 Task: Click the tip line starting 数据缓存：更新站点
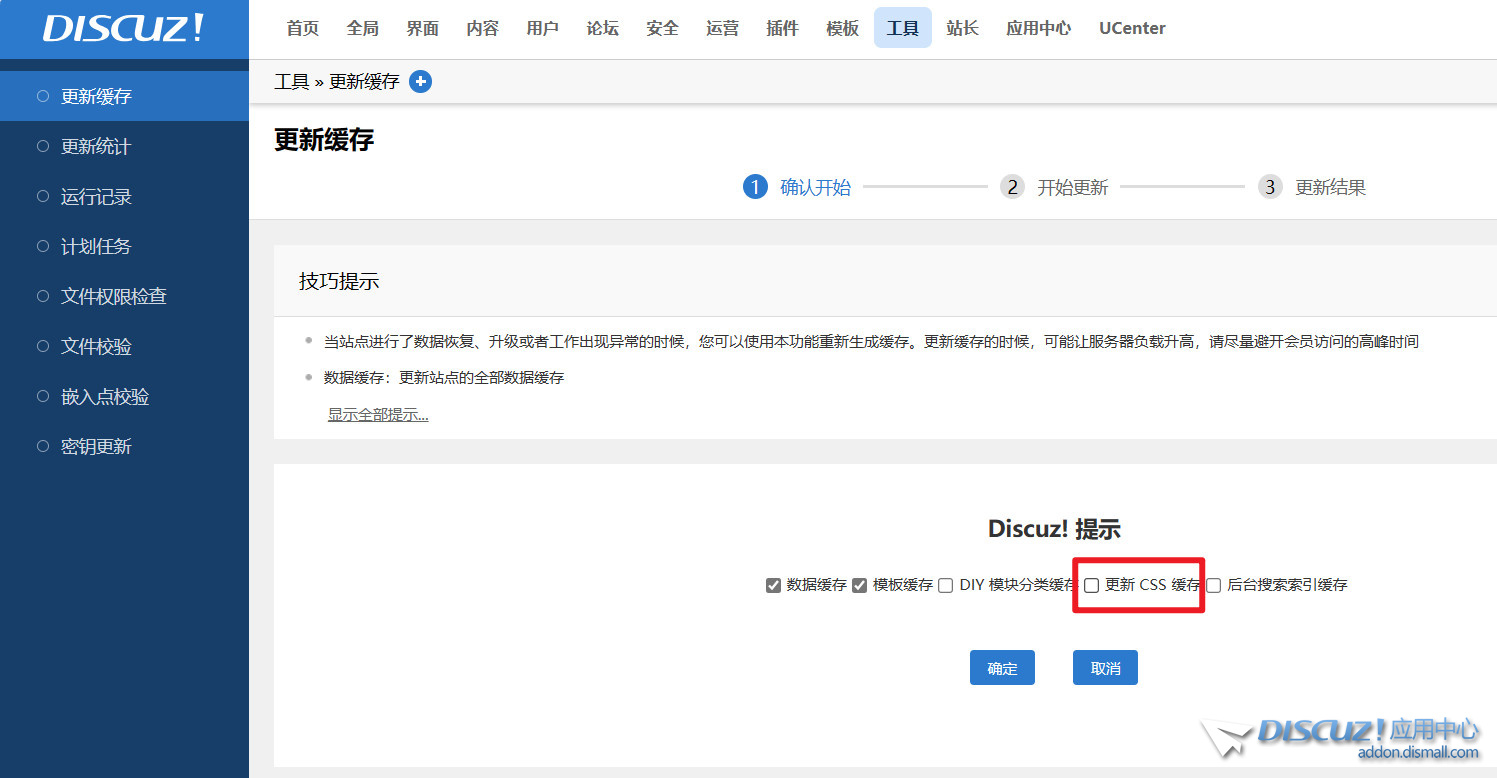[x=444, y=378]
